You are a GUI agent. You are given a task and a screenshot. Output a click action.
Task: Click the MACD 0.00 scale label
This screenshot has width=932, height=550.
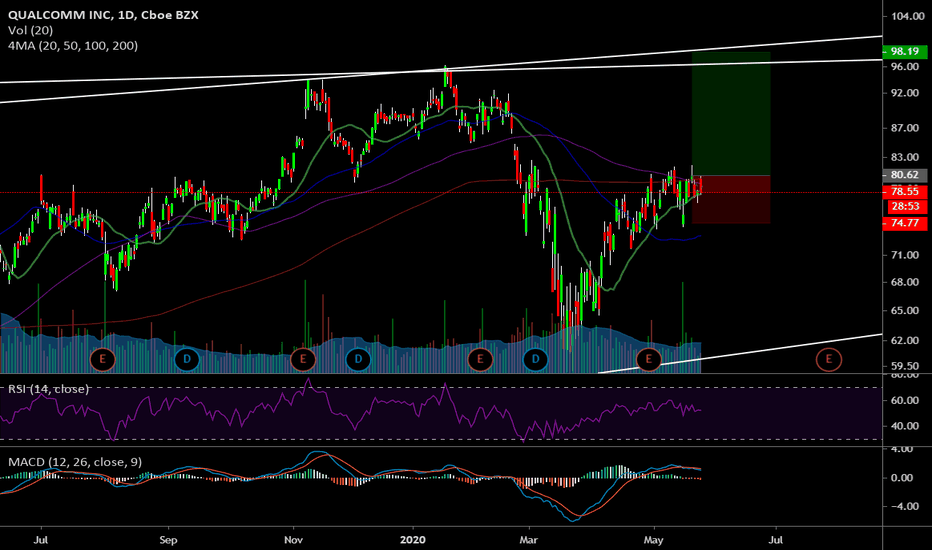(x=903, y=478)
